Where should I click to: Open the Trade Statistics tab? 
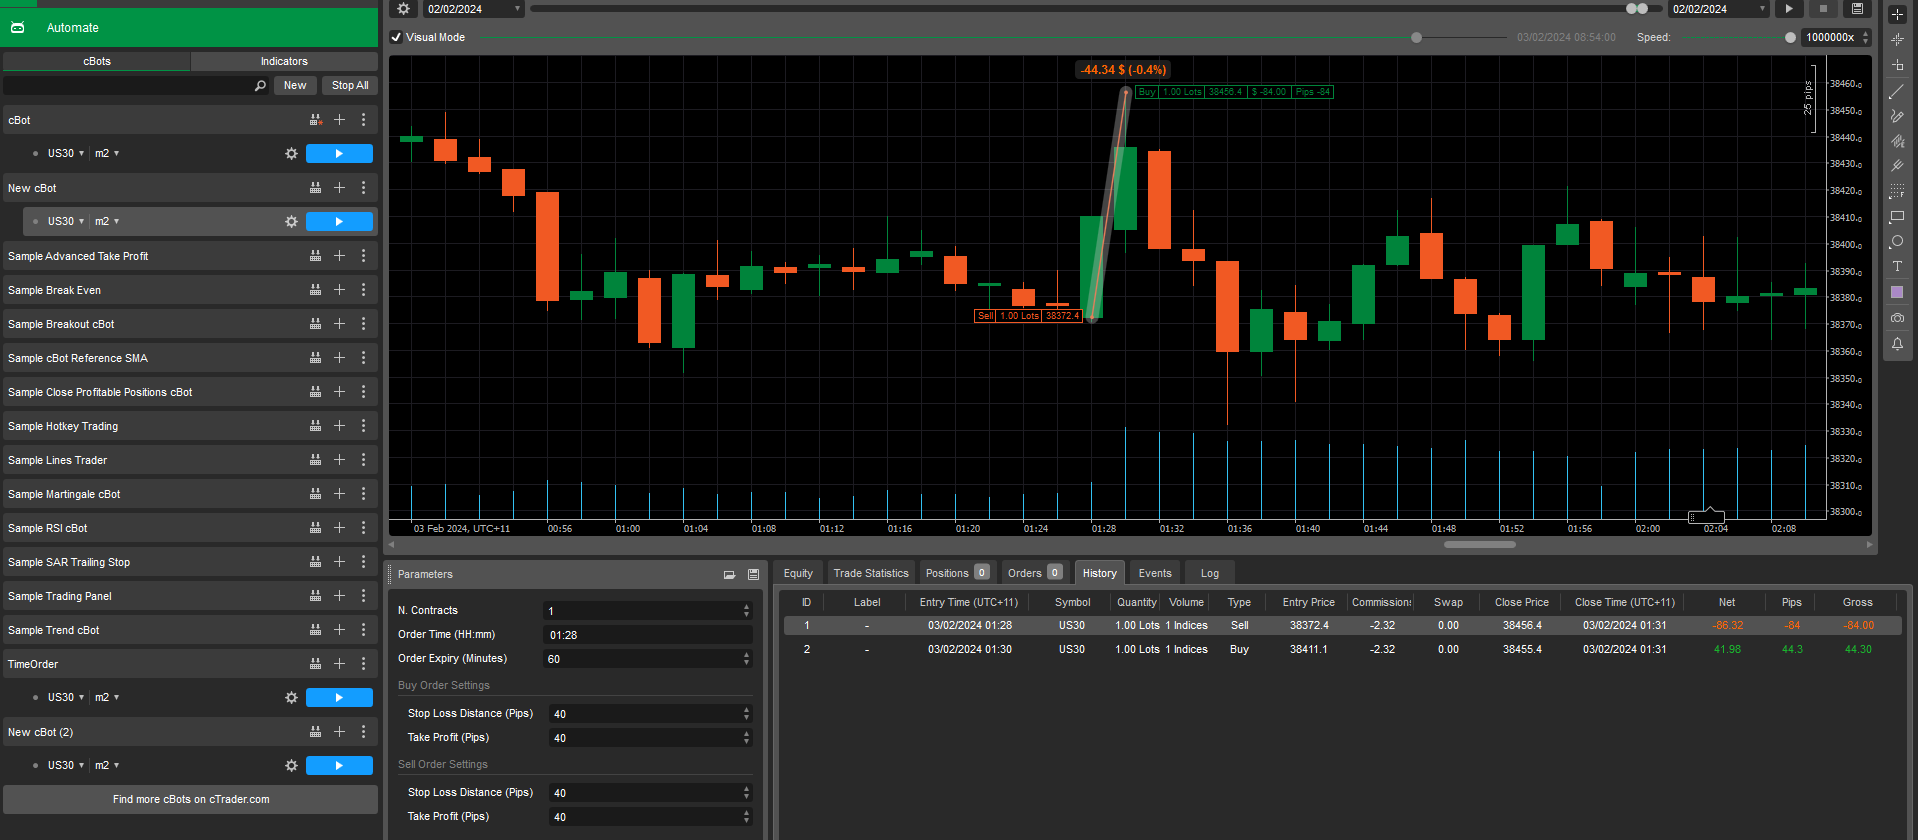870,573
